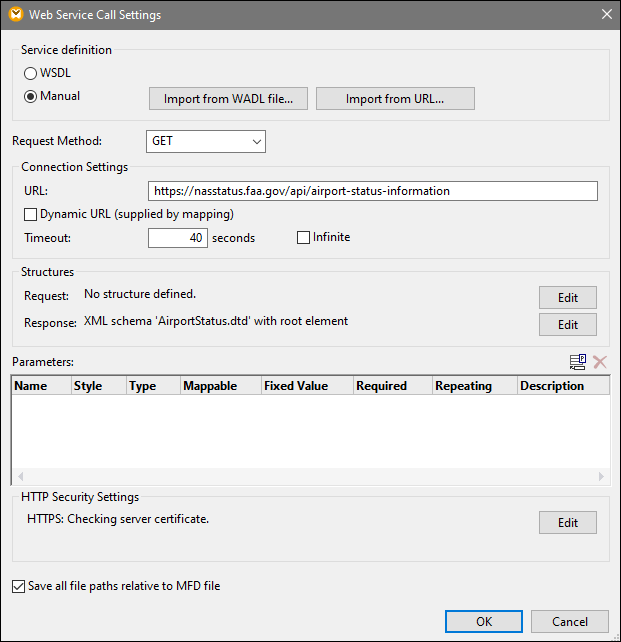Click inside the URL input field
Image resolution: width=621 pixels, height=642 pixels.
(x=372, y=191)
